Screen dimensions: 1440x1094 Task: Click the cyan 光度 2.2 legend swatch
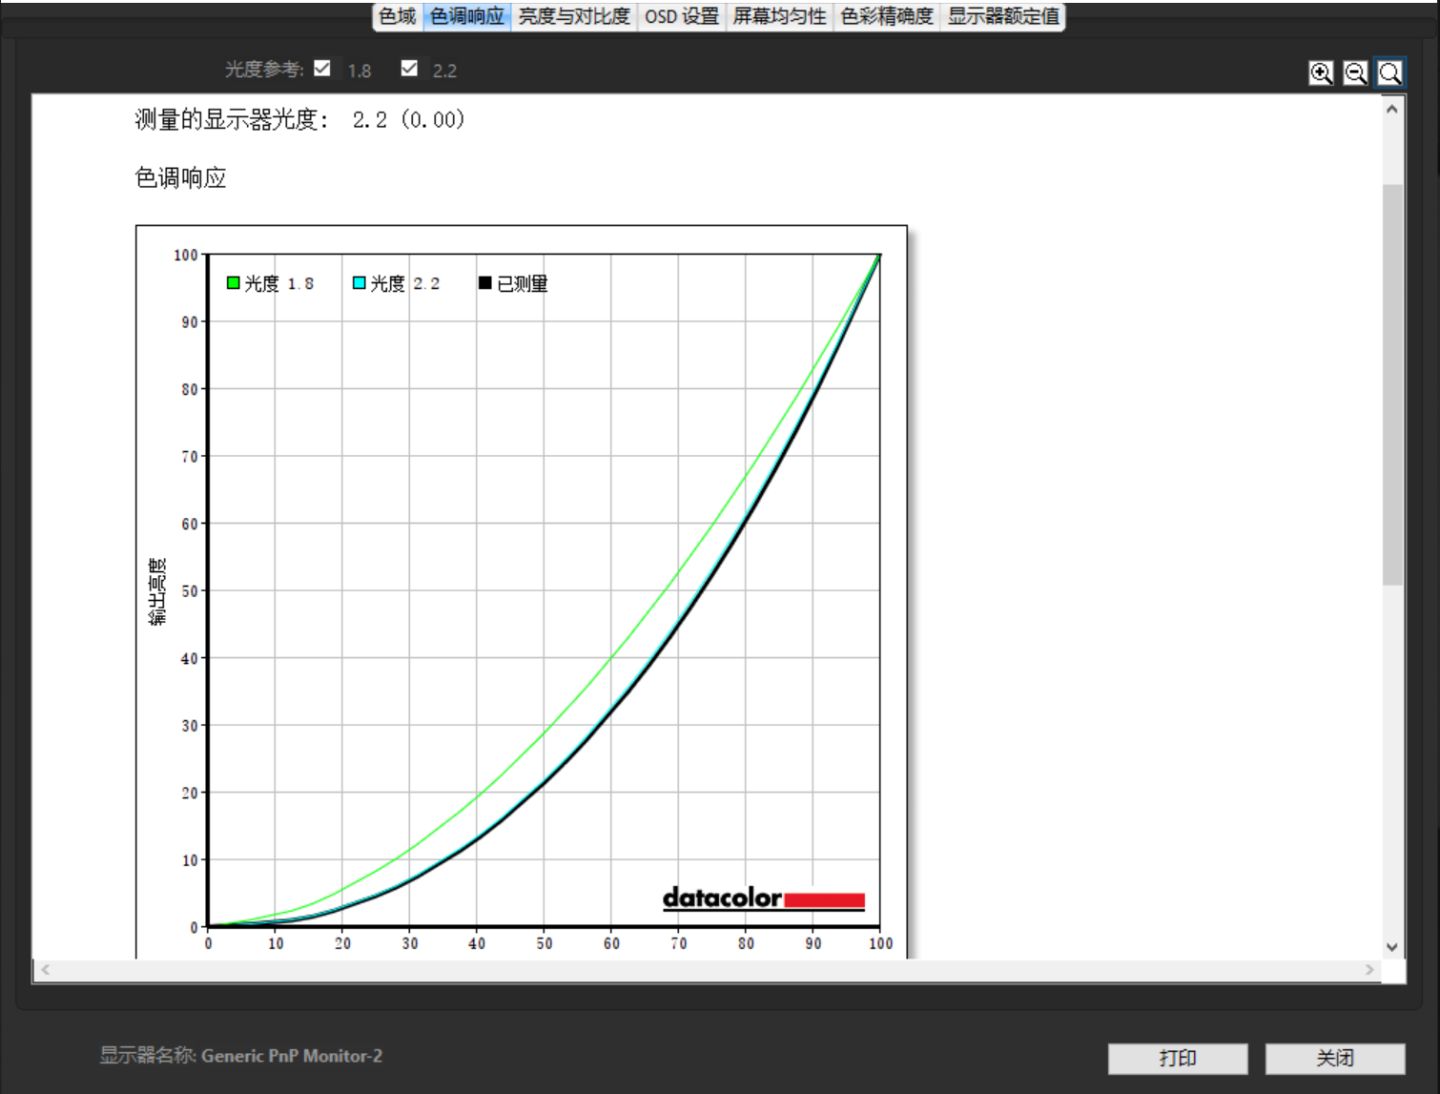[x=359, y=283]
